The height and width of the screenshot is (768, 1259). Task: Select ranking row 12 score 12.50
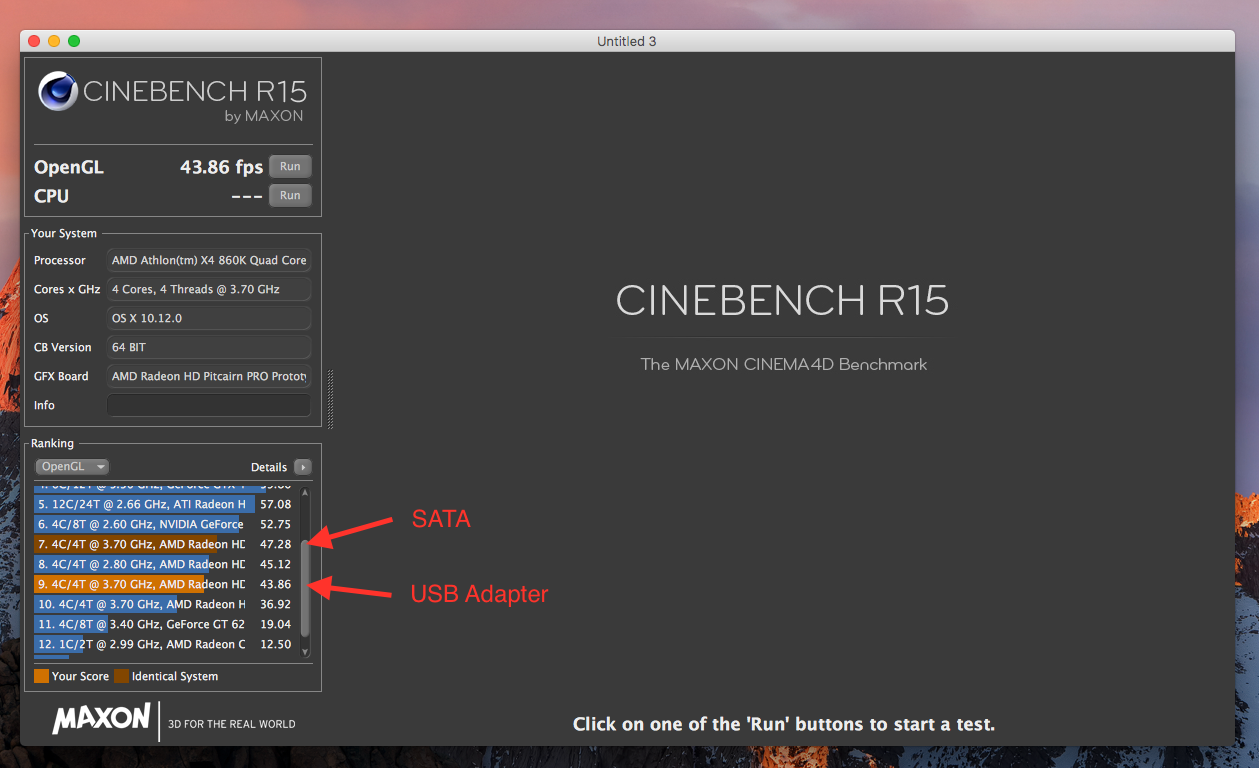(x=165, y=644)
